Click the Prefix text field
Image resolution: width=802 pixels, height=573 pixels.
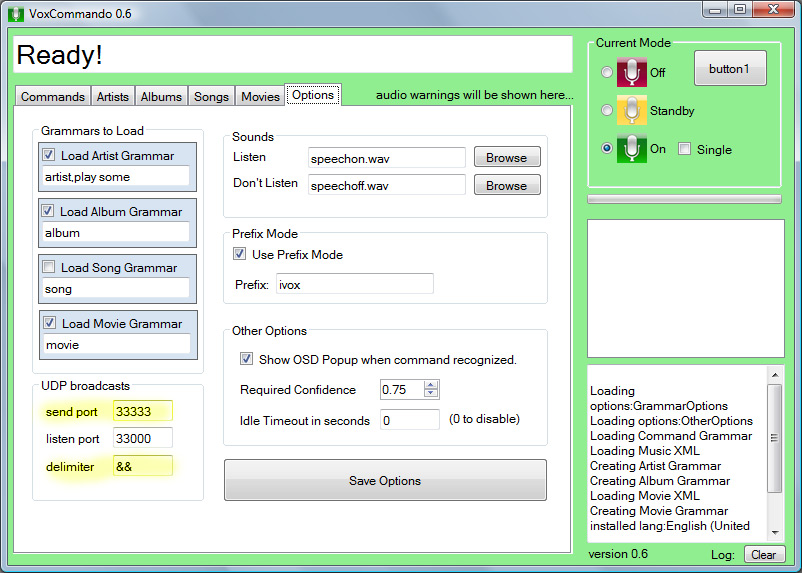coord(355,284)
